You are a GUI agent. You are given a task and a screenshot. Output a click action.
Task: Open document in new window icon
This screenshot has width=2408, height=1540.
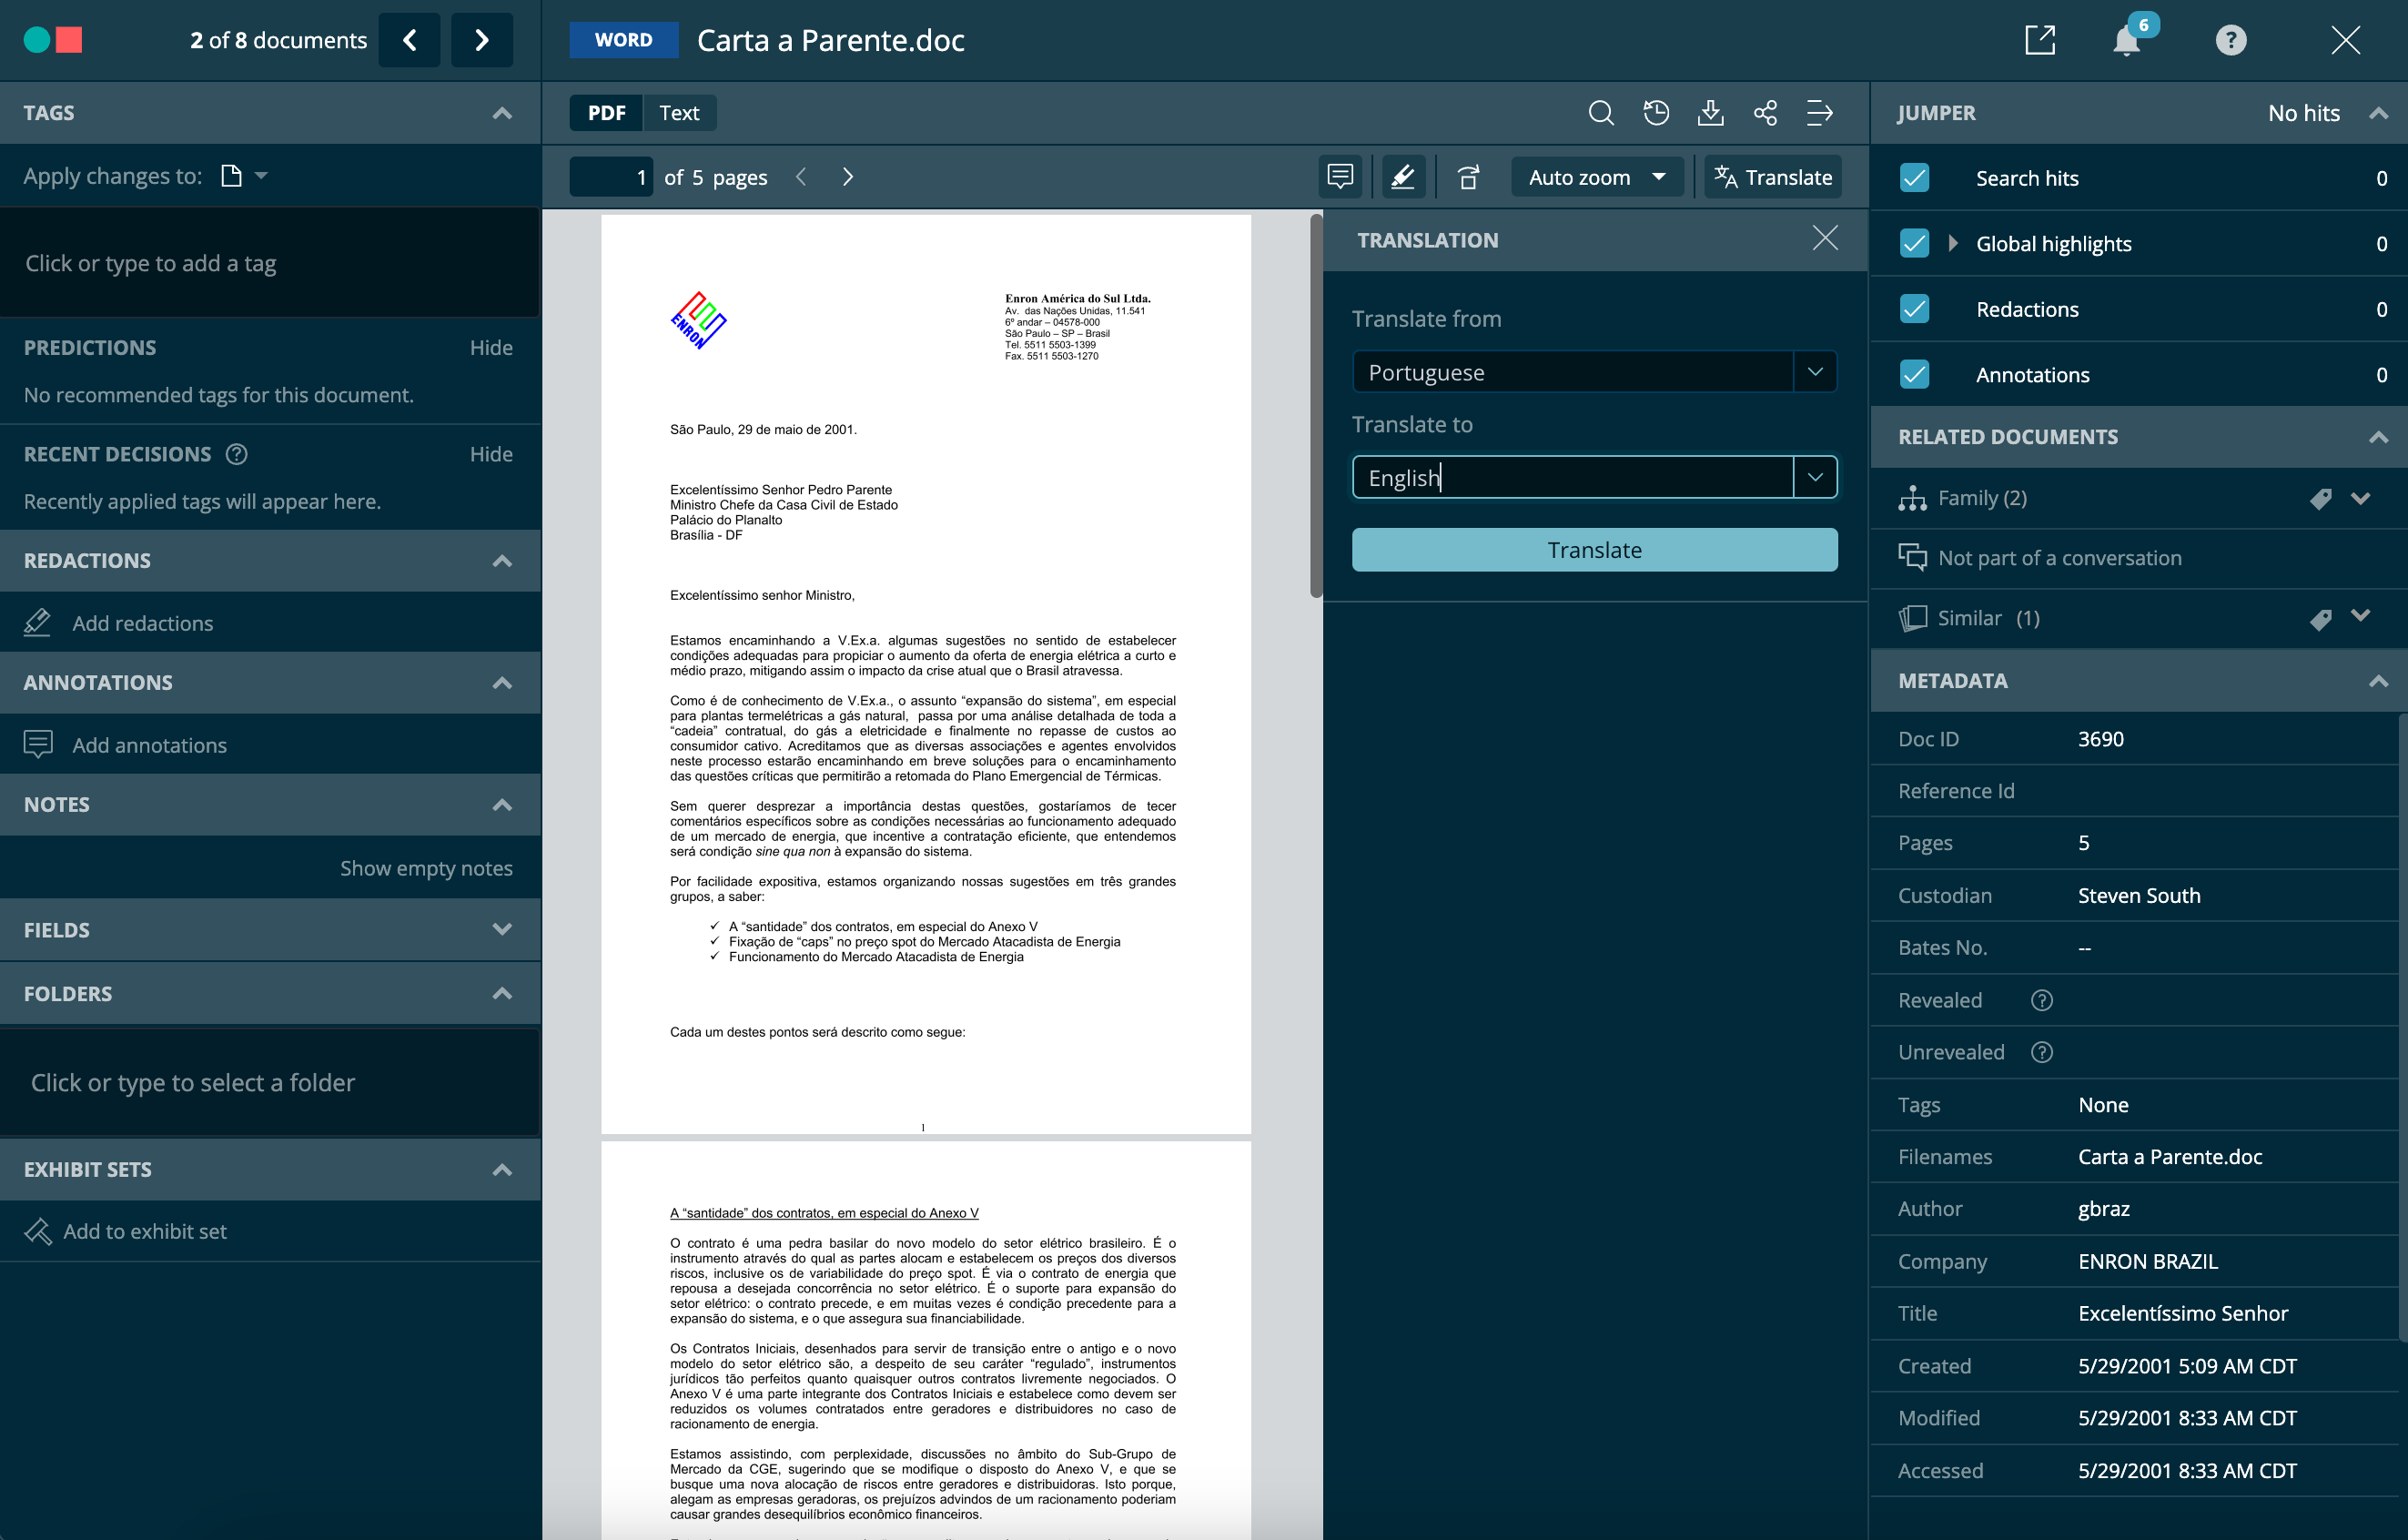click(x=2040, y=40)
